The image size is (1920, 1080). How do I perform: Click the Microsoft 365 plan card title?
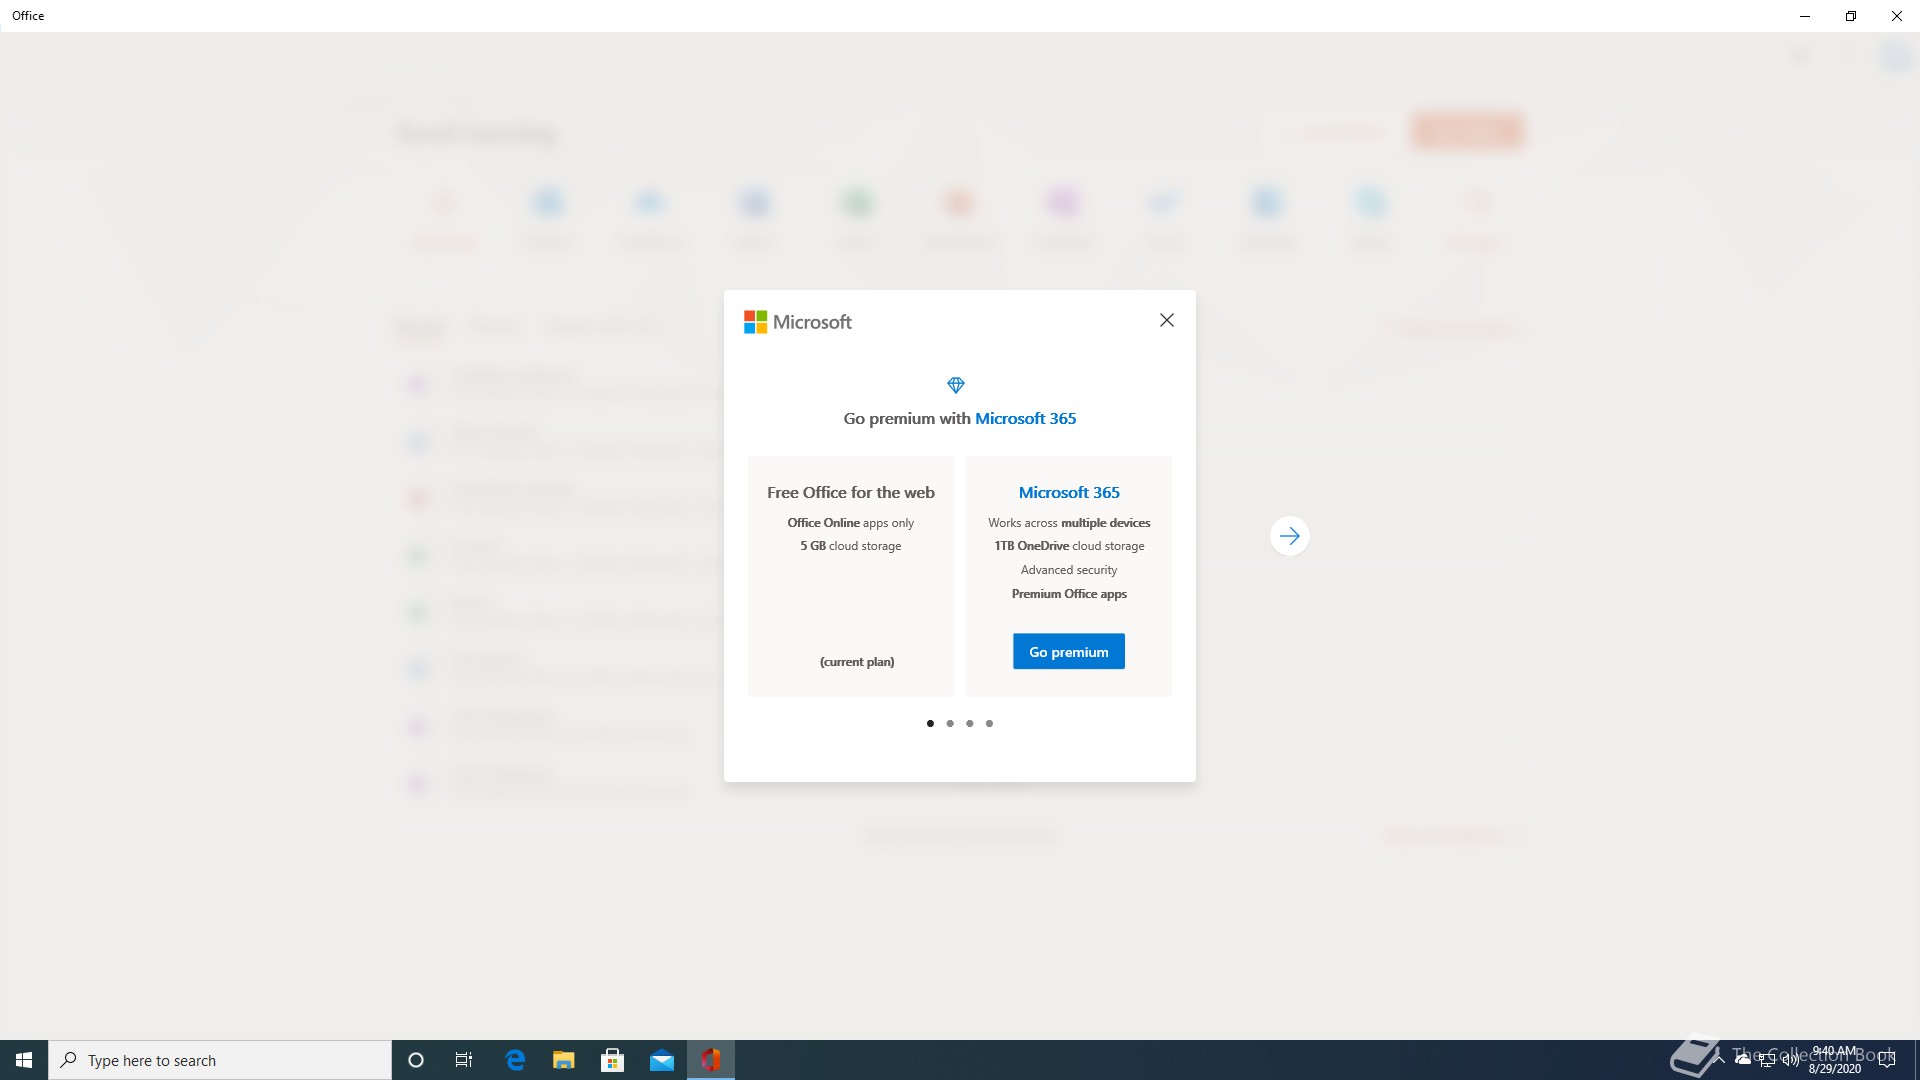tap(1068, 492)
